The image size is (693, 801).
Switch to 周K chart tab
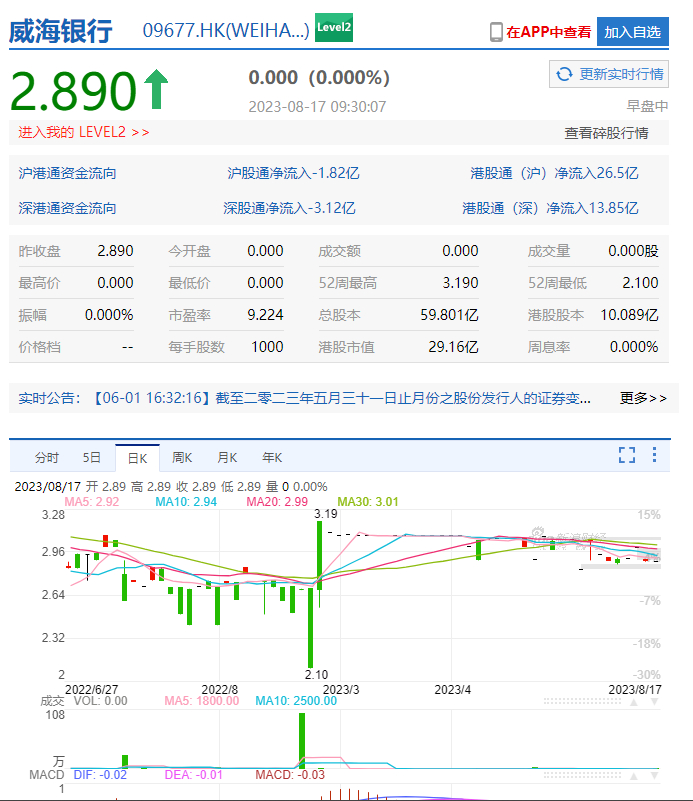coord(182,457)
